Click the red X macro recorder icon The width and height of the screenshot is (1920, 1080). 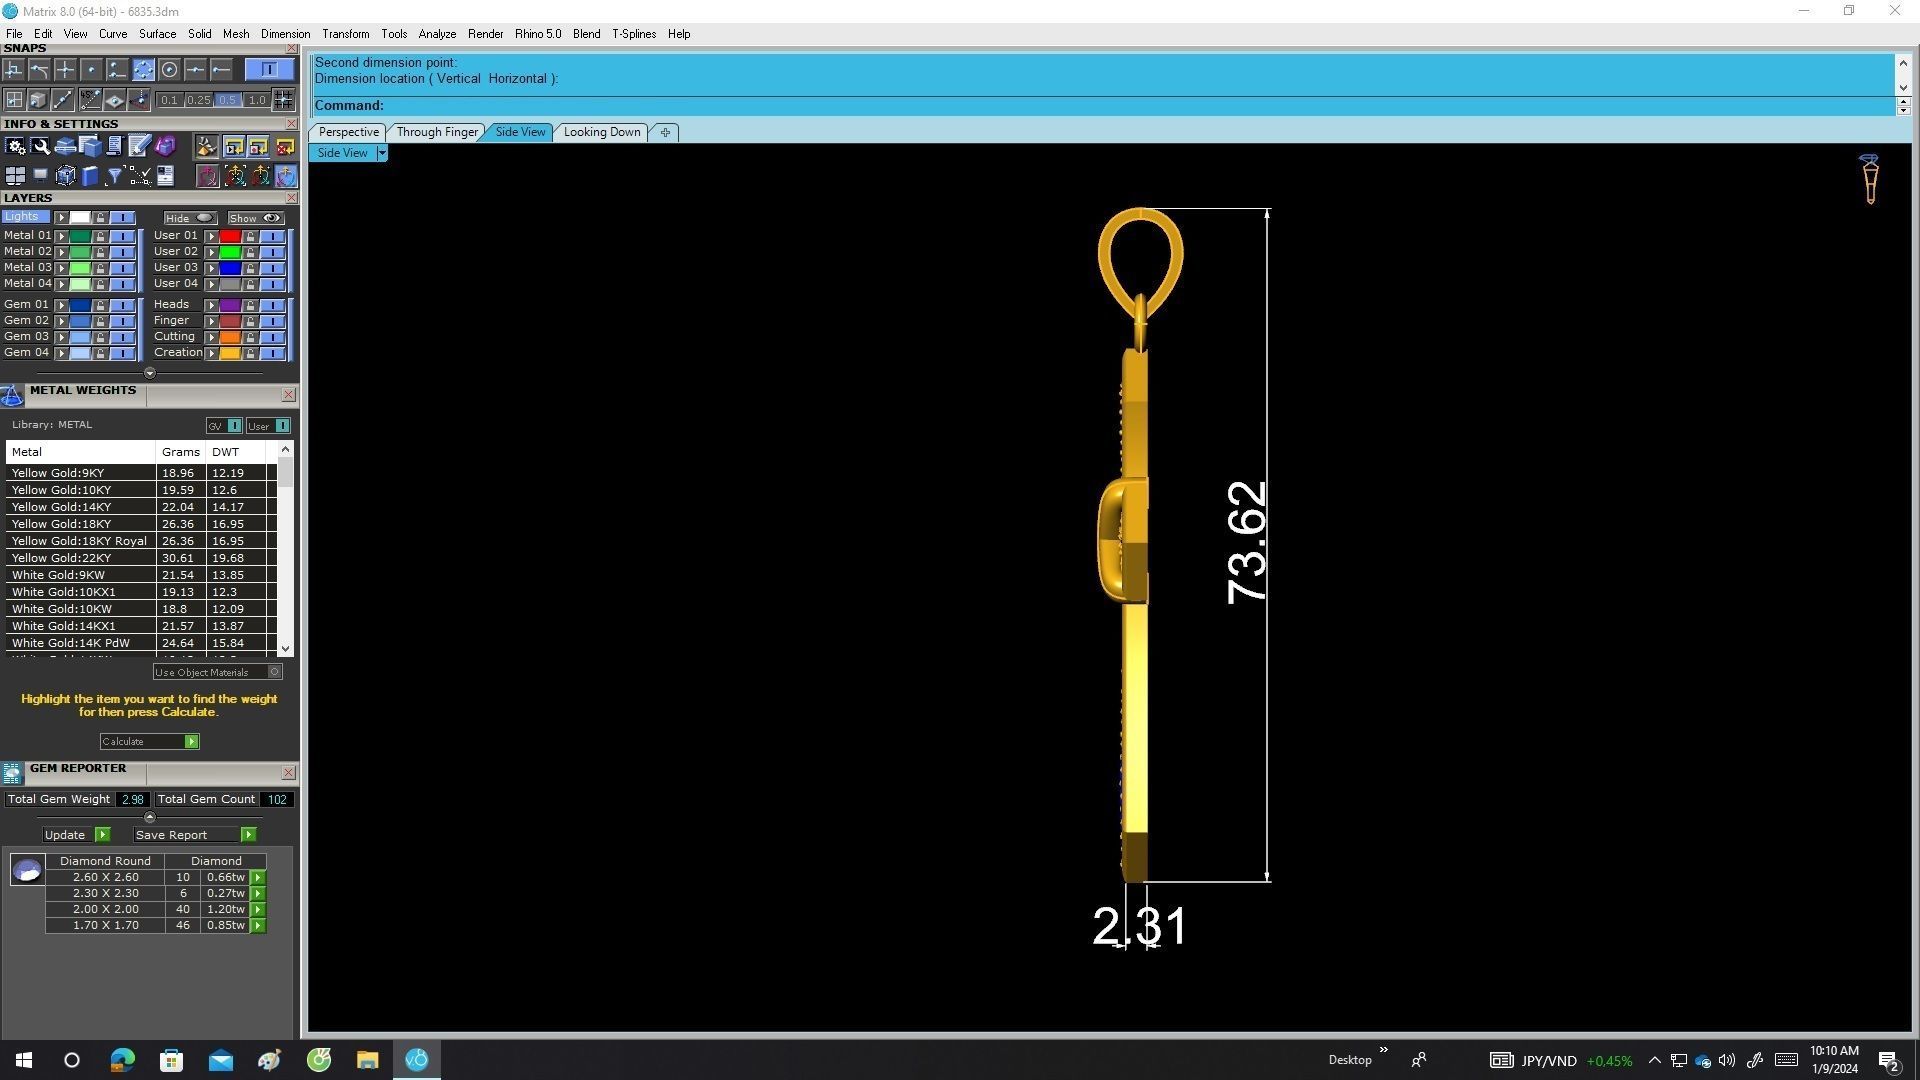[285, 147]
